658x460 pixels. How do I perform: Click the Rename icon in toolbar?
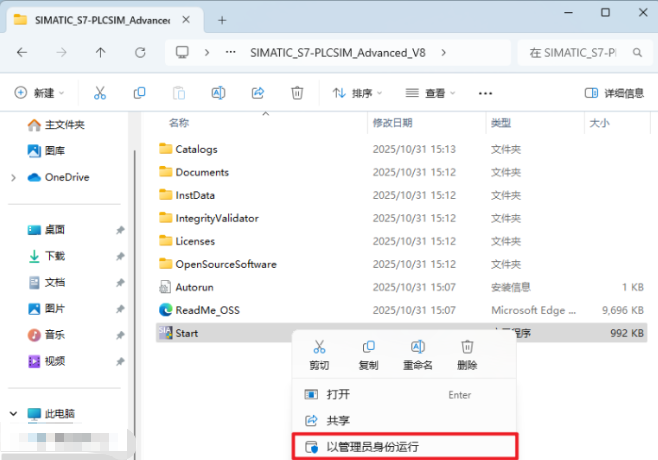tap(218, 93)
